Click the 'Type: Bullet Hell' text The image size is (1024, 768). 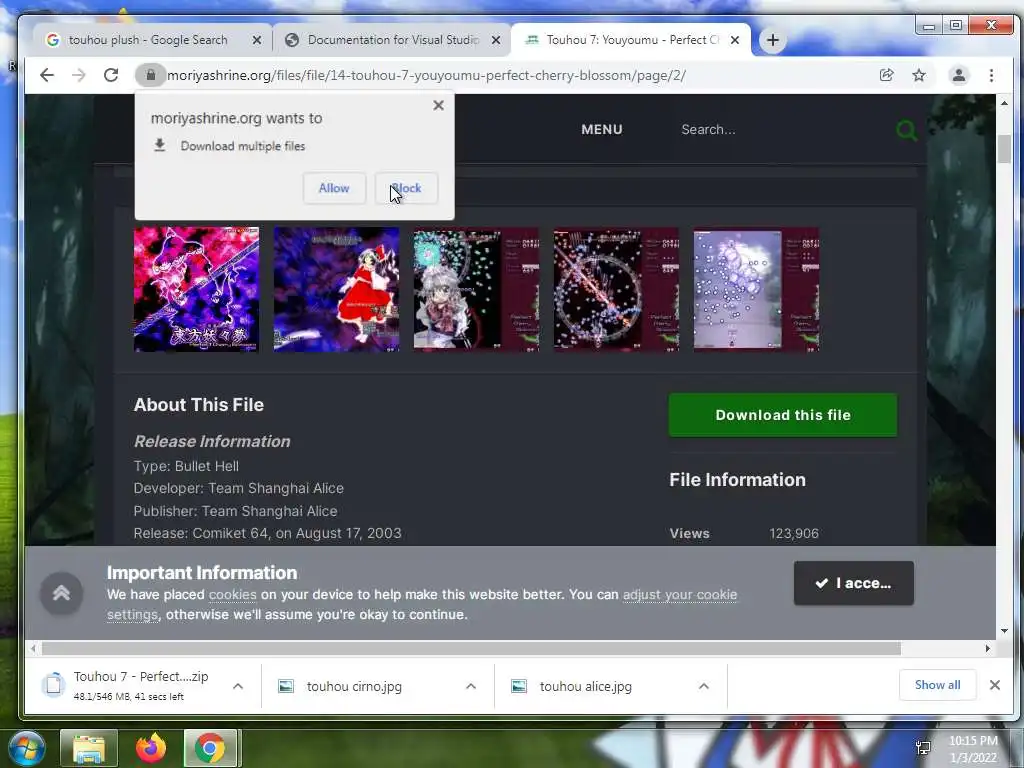186,466
